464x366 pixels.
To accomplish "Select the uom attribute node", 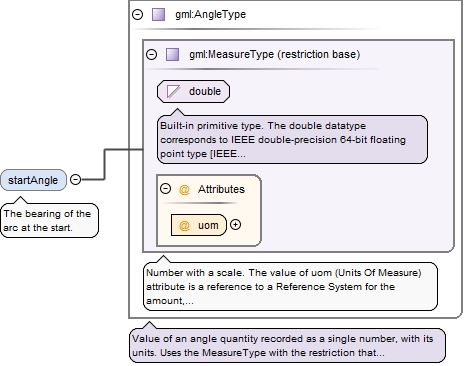I will [x=199, y=225].
